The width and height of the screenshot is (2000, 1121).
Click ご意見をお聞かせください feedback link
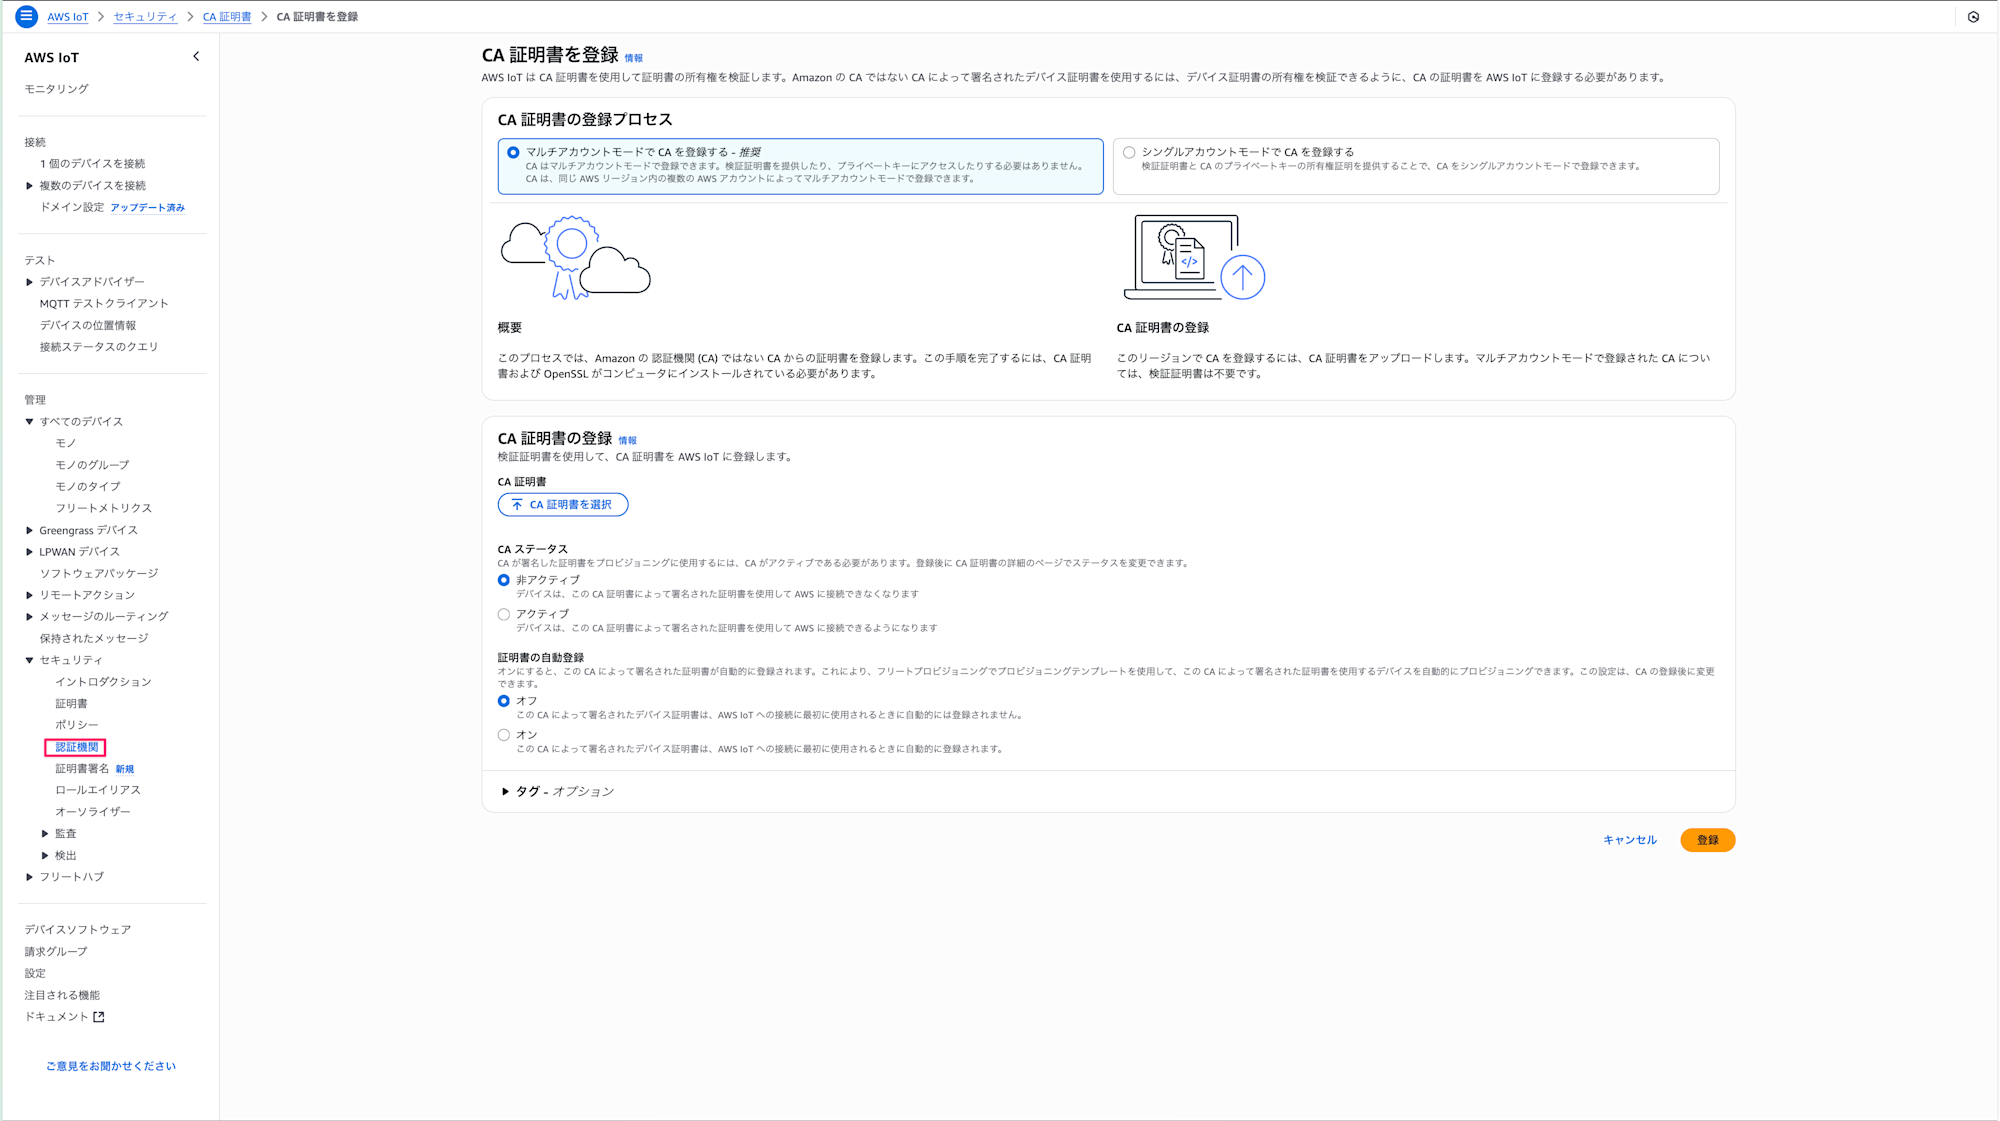[111, 1066]
